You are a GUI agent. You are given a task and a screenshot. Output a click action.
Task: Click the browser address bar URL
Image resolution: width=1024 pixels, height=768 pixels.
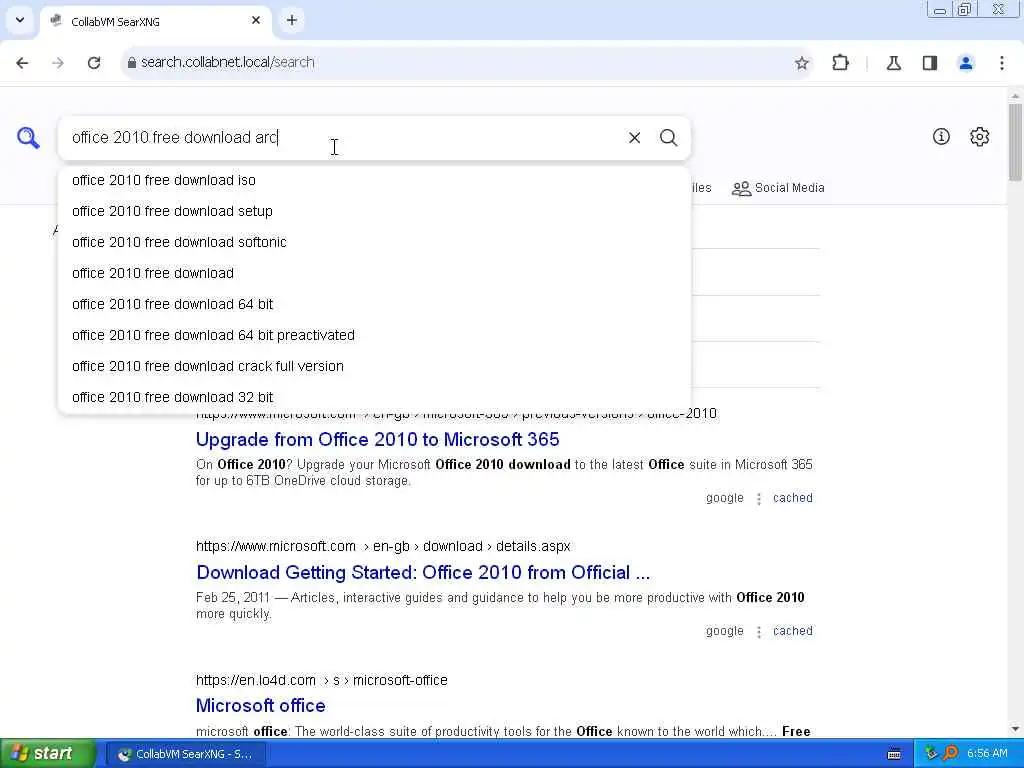click(228, 63)
